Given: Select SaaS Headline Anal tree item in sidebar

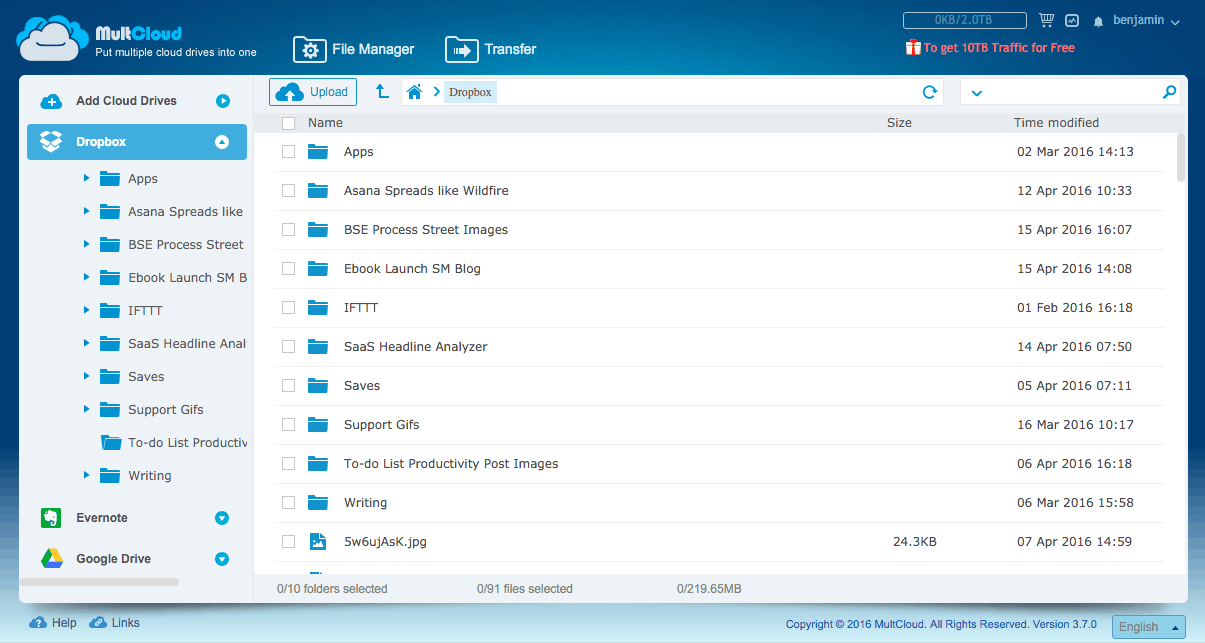Looking at the screenshot, I should pyautogui.click(x=187, y=343).
